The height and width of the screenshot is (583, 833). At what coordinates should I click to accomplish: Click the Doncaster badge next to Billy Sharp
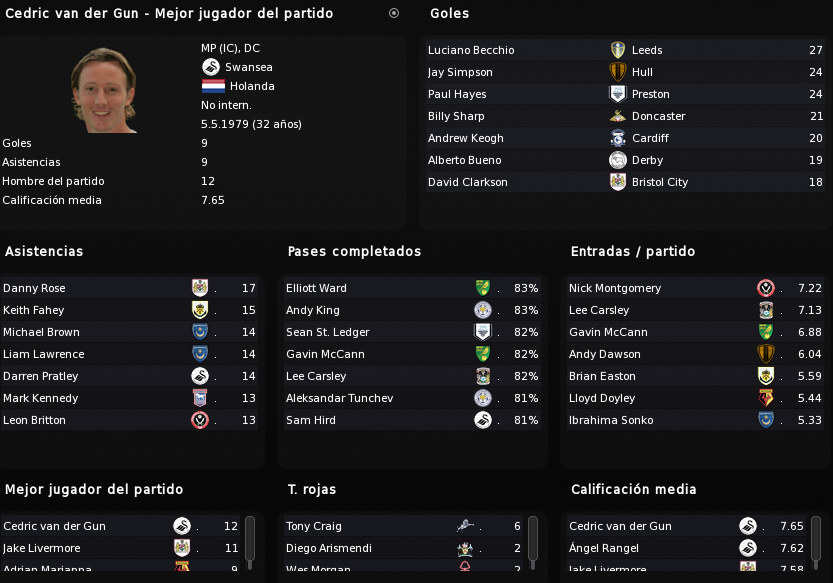pos(617,116)
